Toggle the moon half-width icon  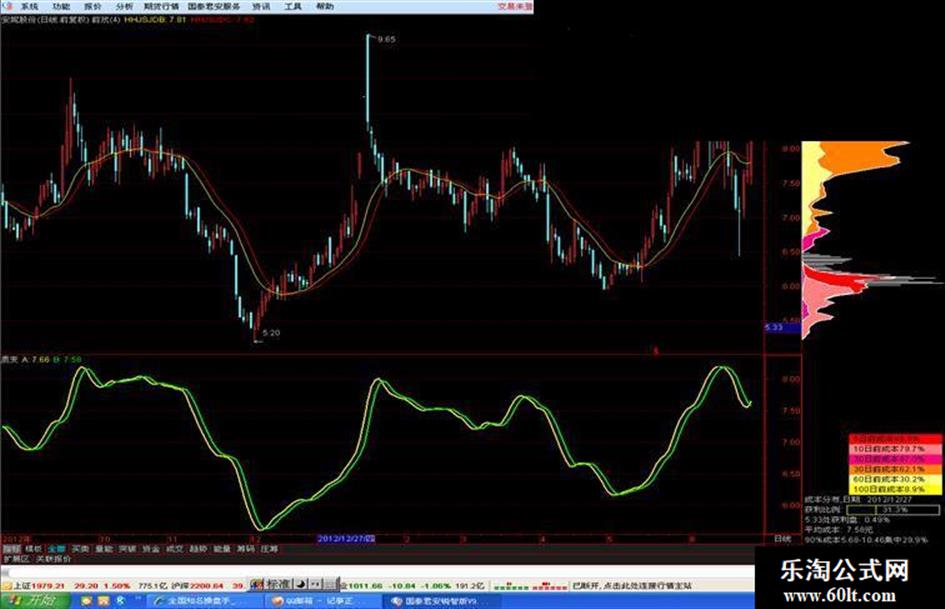click(x=301, y=584)
